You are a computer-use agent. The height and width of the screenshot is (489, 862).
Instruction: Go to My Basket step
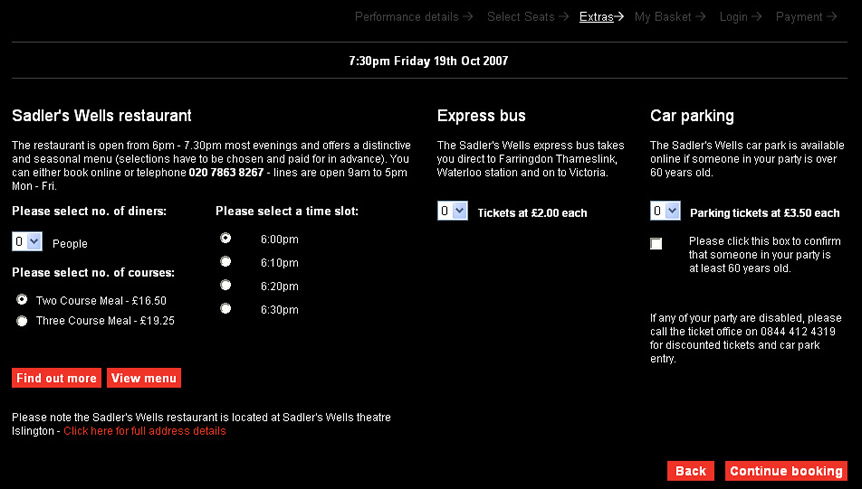click(670, 17)
